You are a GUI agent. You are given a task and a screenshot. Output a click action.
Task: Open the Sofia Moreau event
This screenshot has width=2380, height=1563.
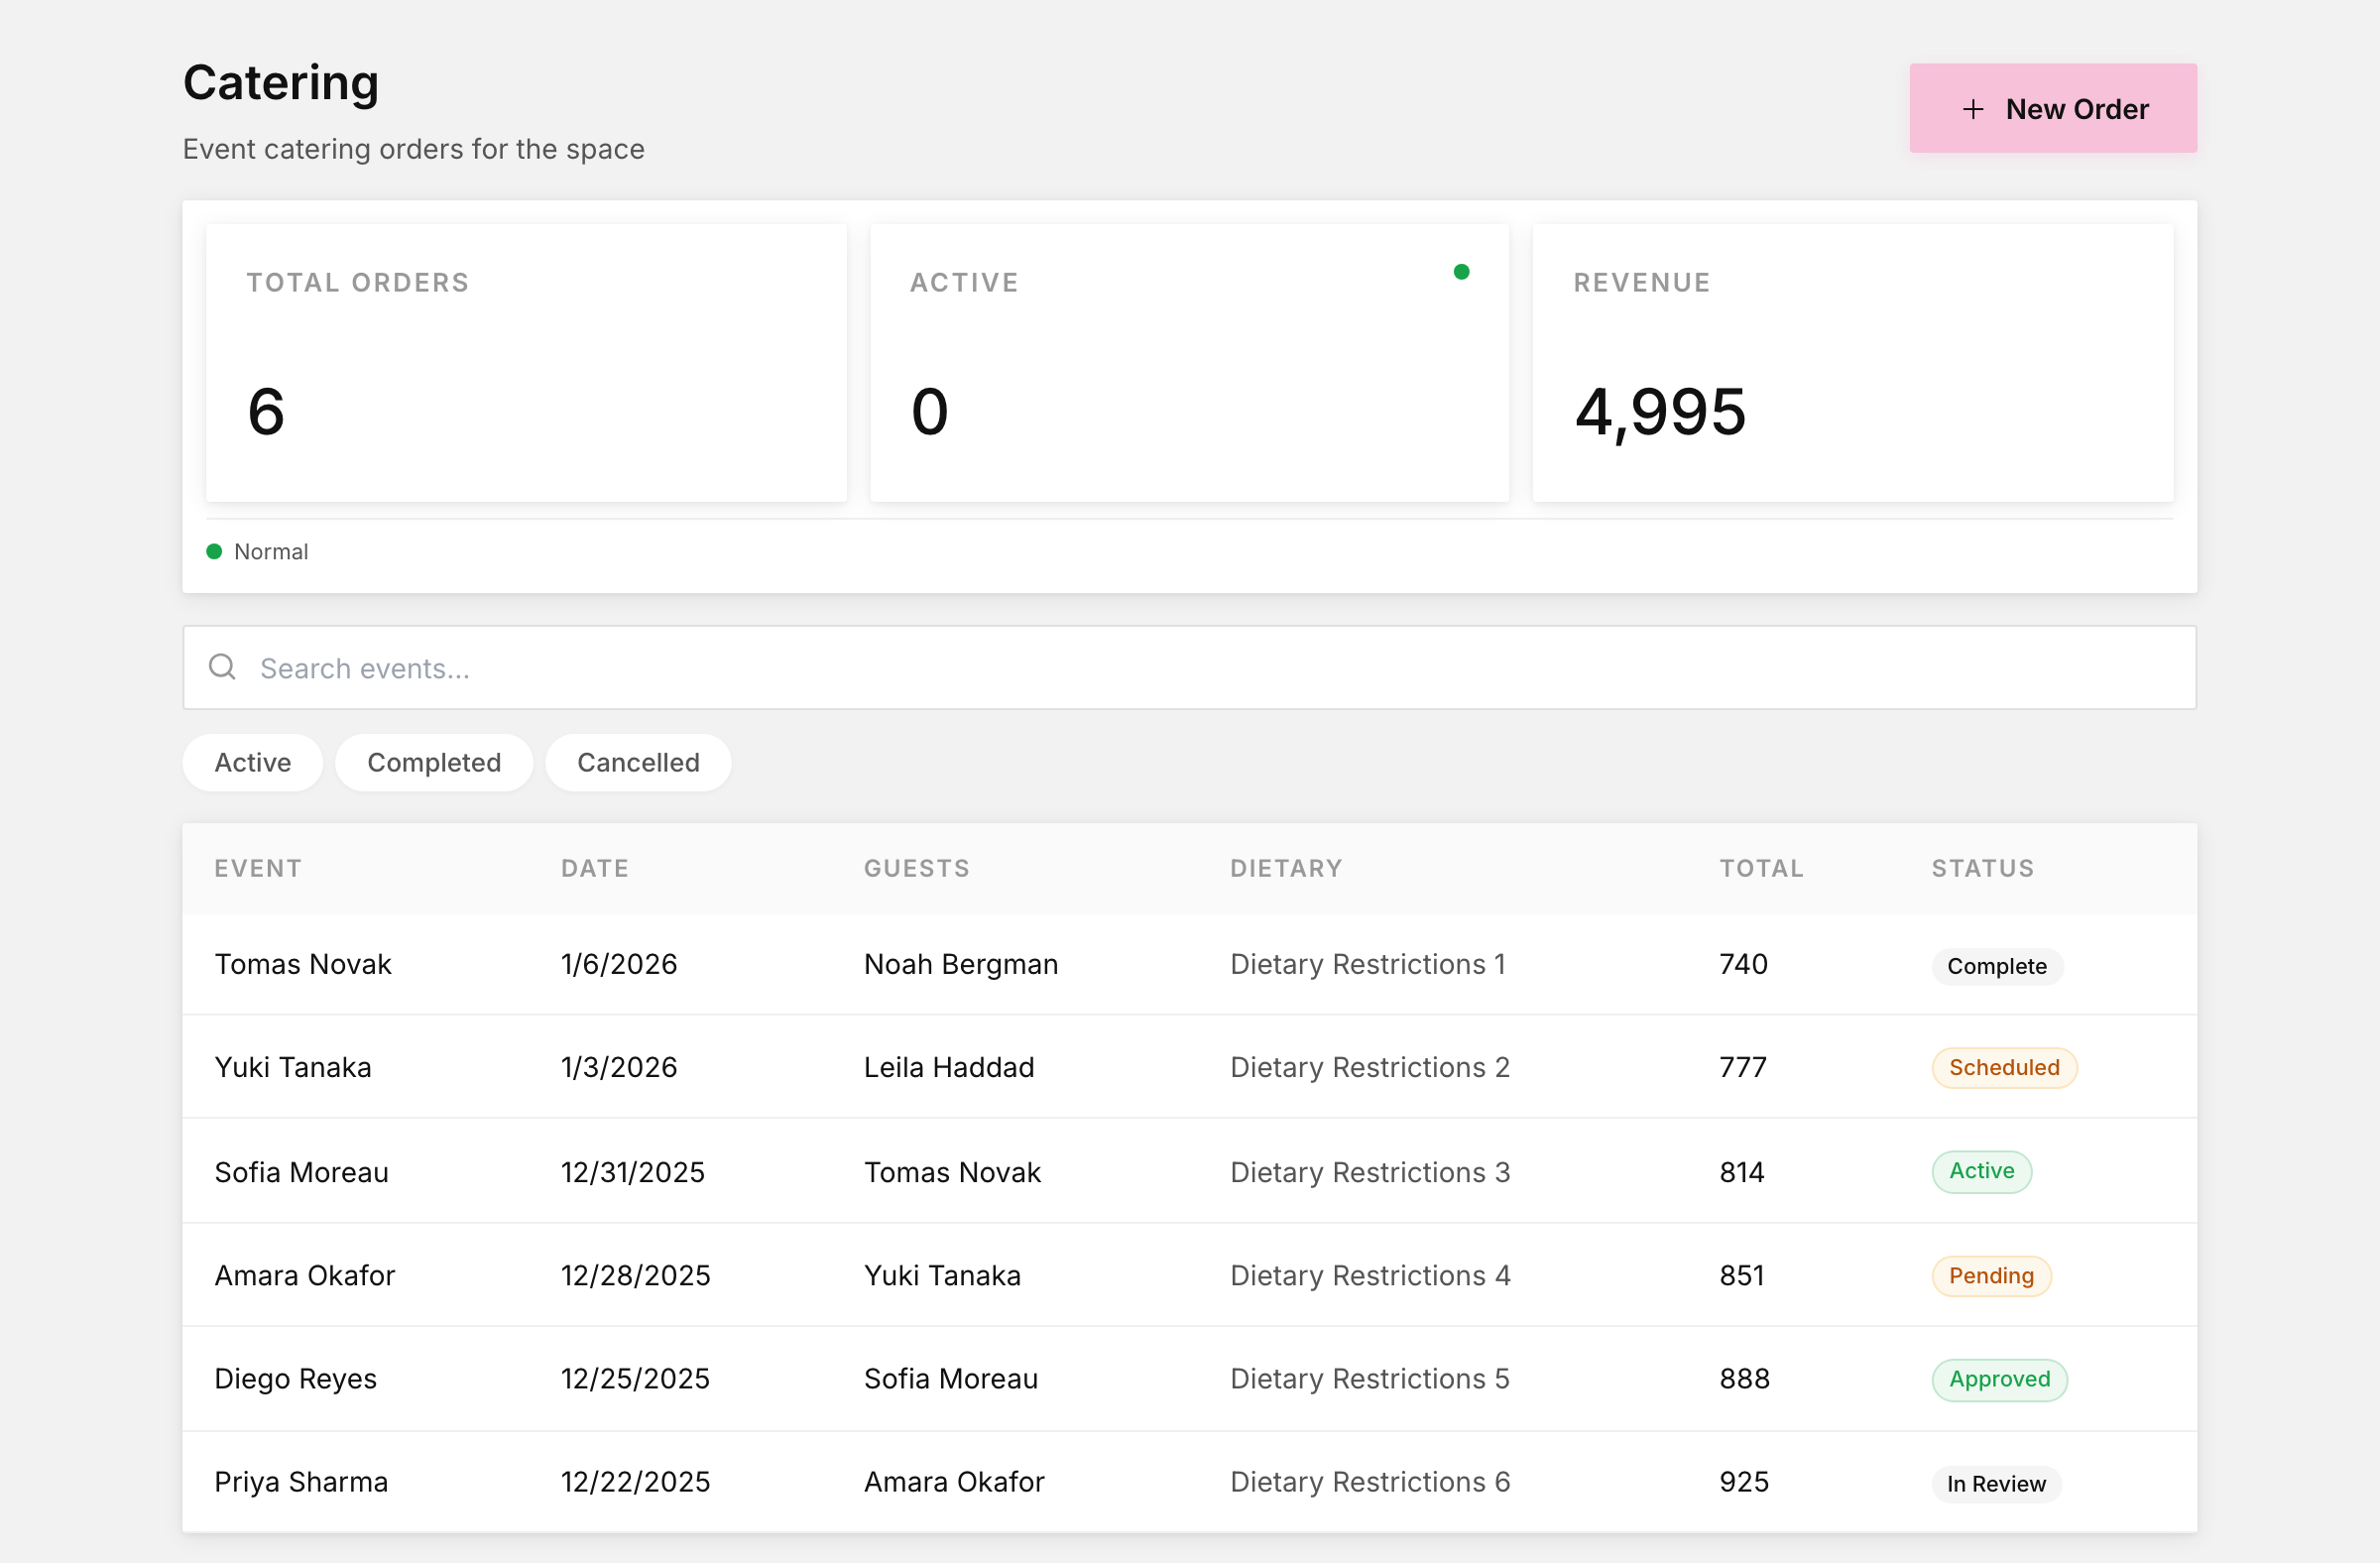tap(301, 1171)
